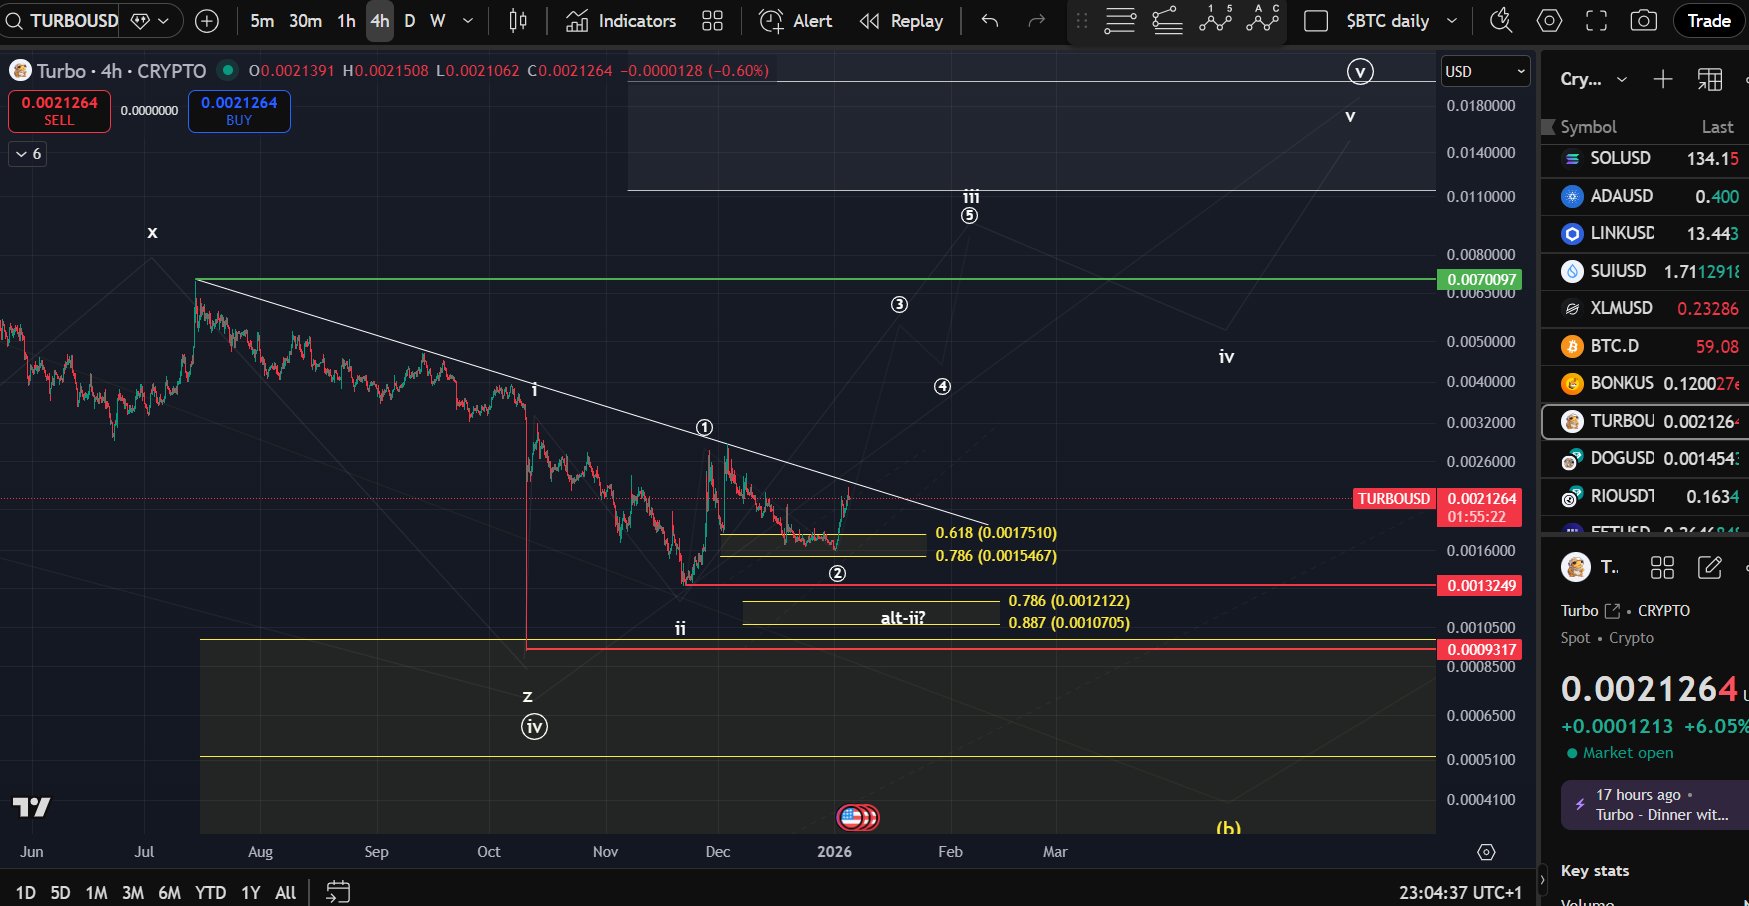Switch chart interval to 30m
The height and width of the screenshot is (906, 1749).
(305, 20)
